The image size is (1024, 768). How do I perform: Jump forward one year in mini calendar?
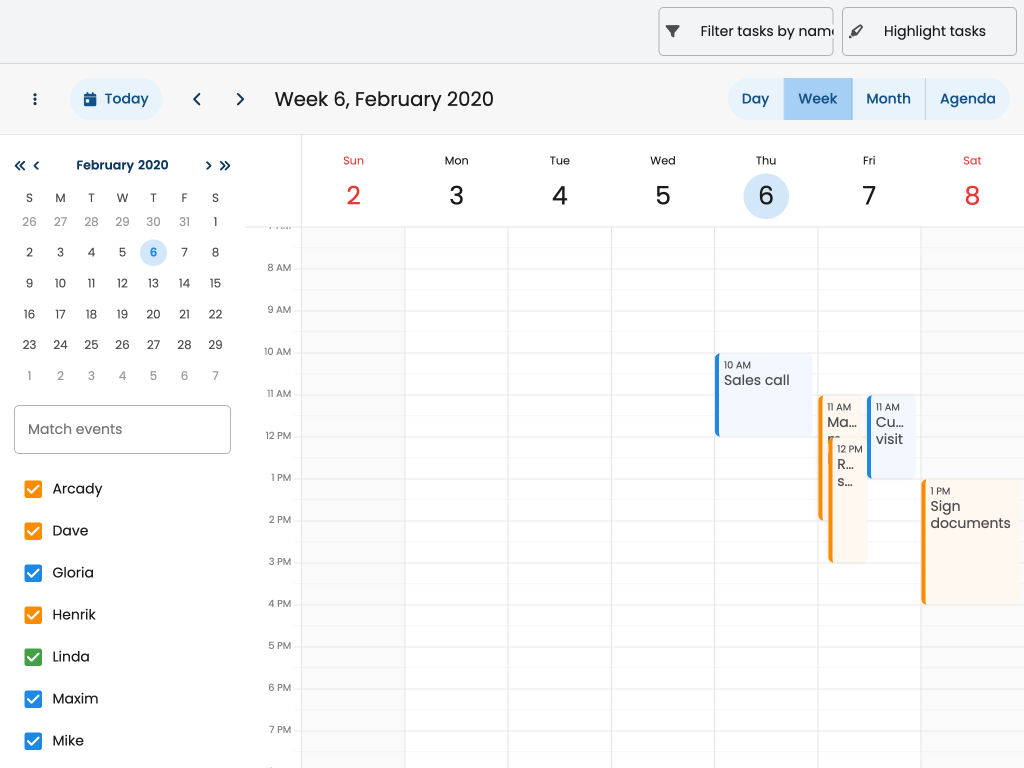pos(225,166)
